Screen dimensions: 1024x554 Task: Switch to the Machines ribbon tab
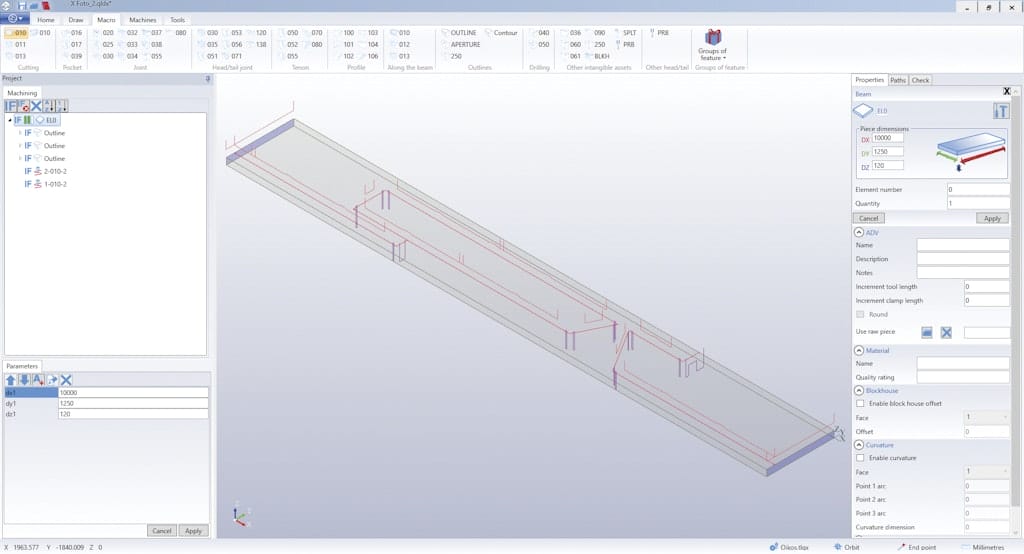point(142,20)
